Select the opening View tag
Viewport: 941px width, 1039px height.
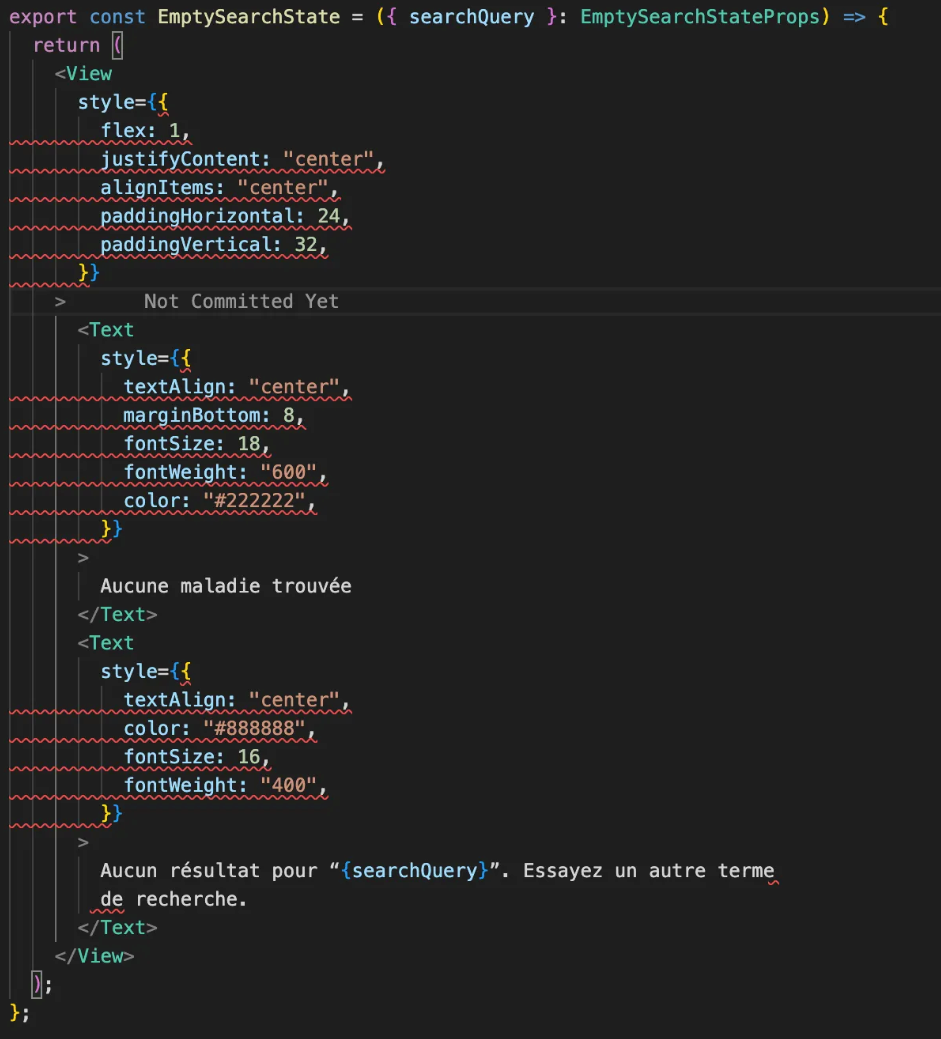click(x=88, y=74)
